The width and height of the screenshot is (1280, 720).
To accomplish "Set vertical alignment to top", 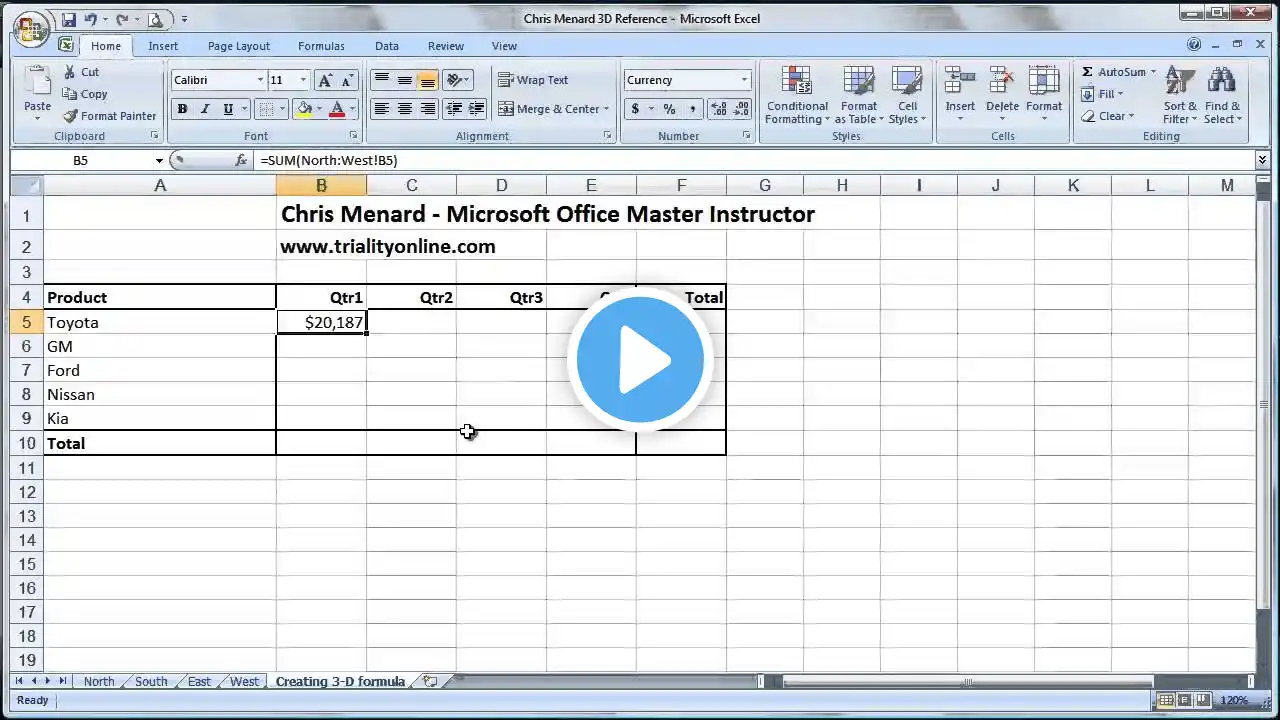I will coord(381,80).
